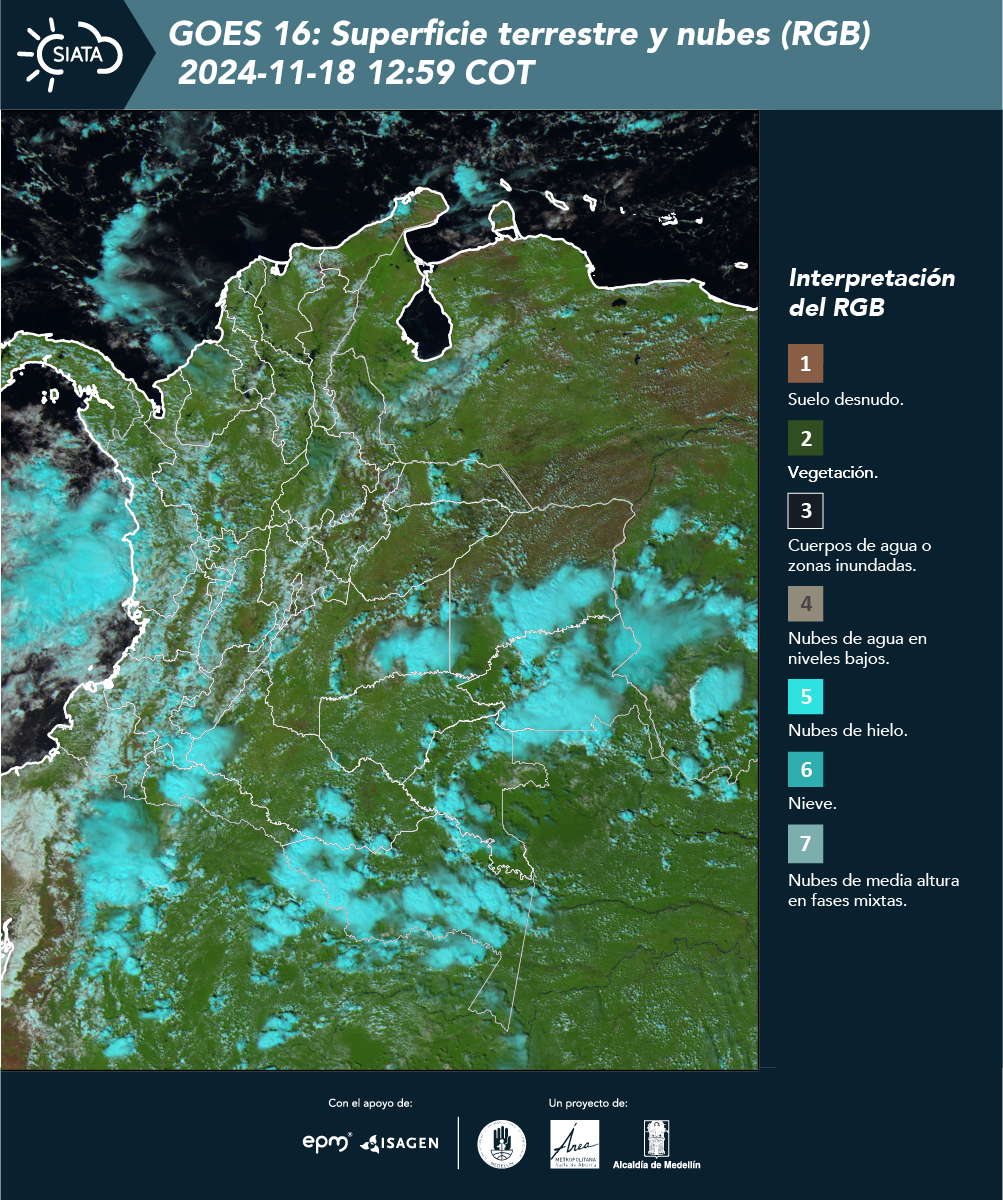Viewport: 1003px width, 1200px height.
Task: Select the bright cyan swatch numbered 5
Action: [x=805, y=696]
